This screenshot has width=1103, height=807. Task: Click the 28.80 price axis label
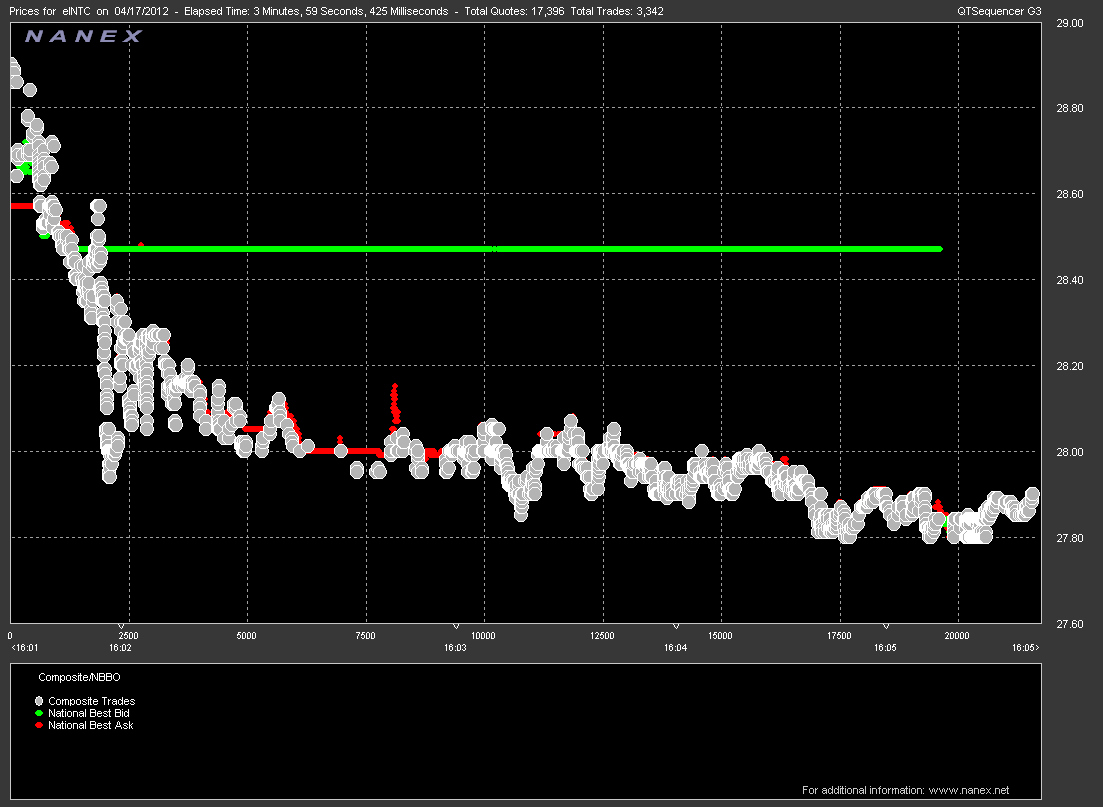(1070, 108)
